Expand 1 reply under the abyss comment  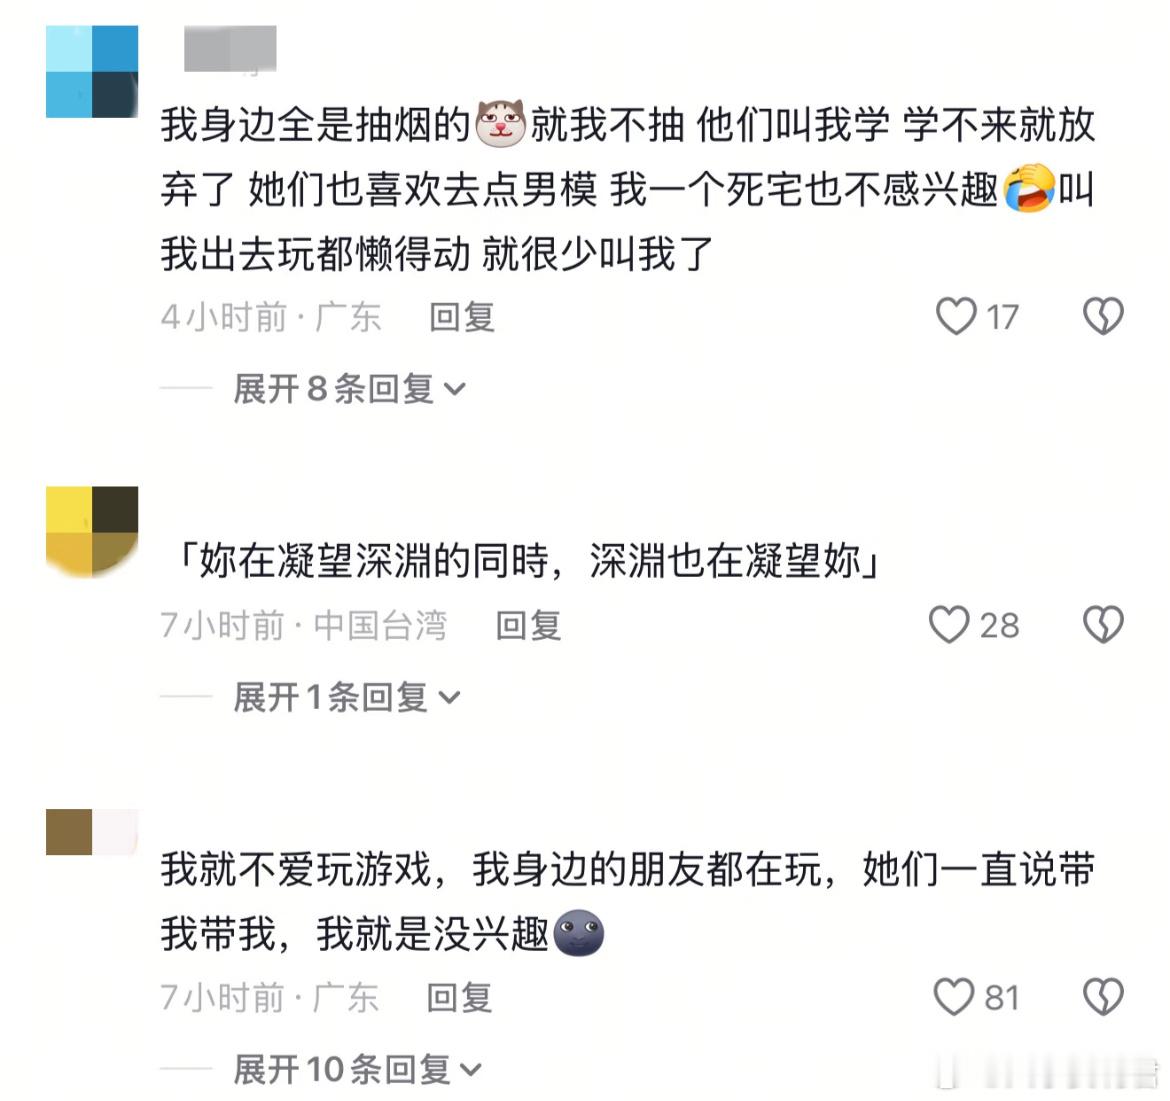[346, 697]
